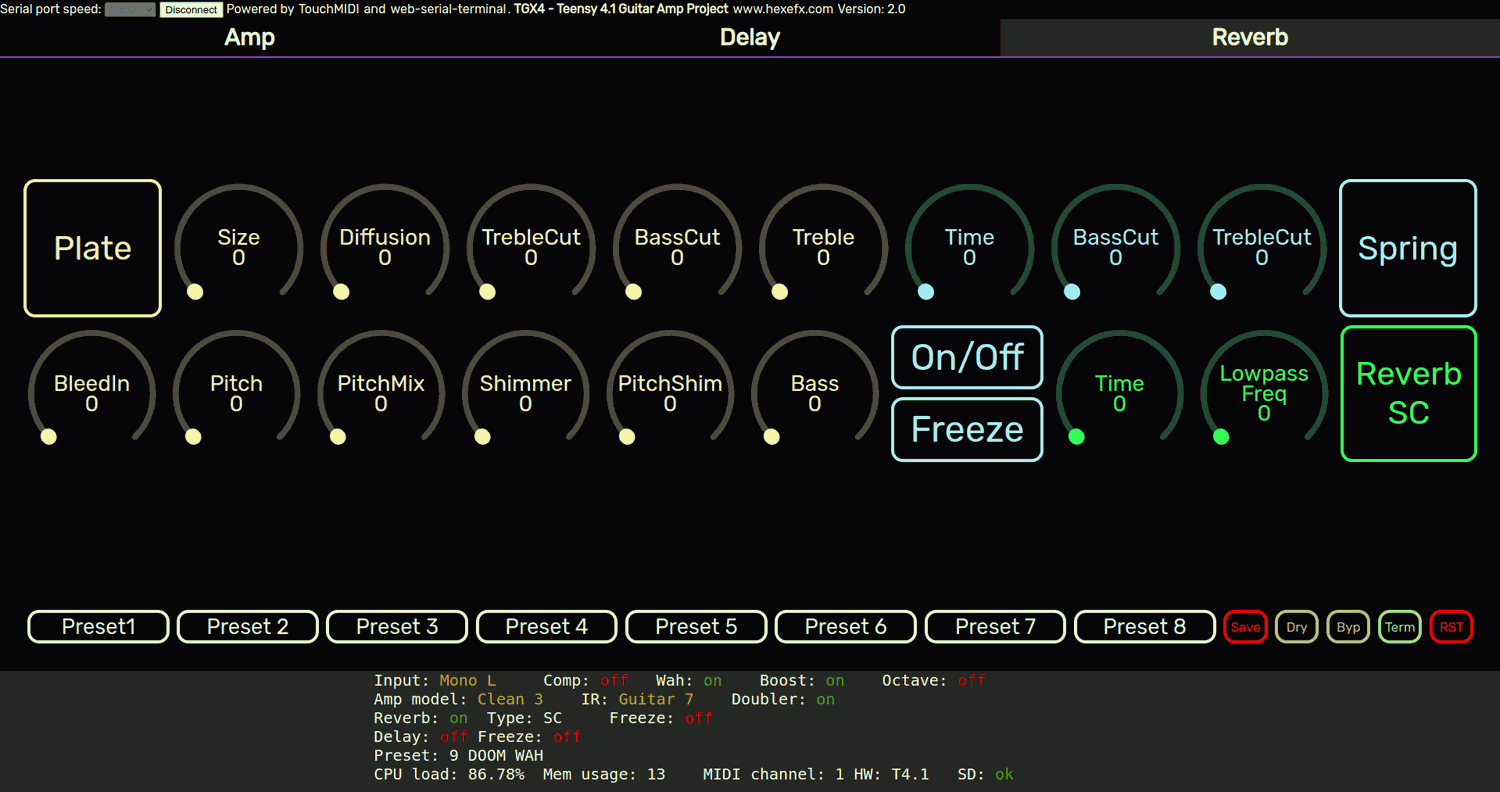Viewport: 1500px width, 792px height.
Task: Click the 'Doubler: on' status text
Action: [x=783, y=699]
